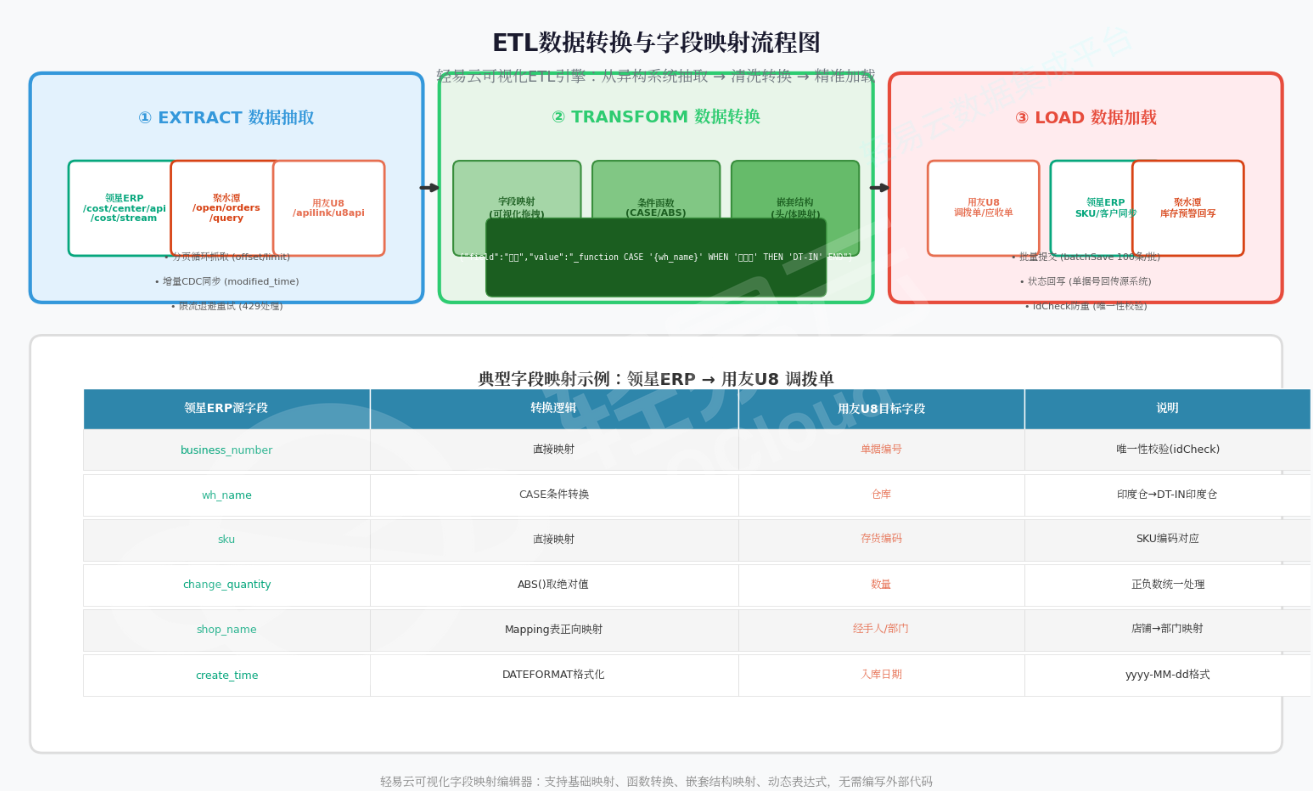Click the yyyy-MM-dd格式 note cell
Image resolution: width=1313 pixels, height=791 pixels.
coord(1168,675)
